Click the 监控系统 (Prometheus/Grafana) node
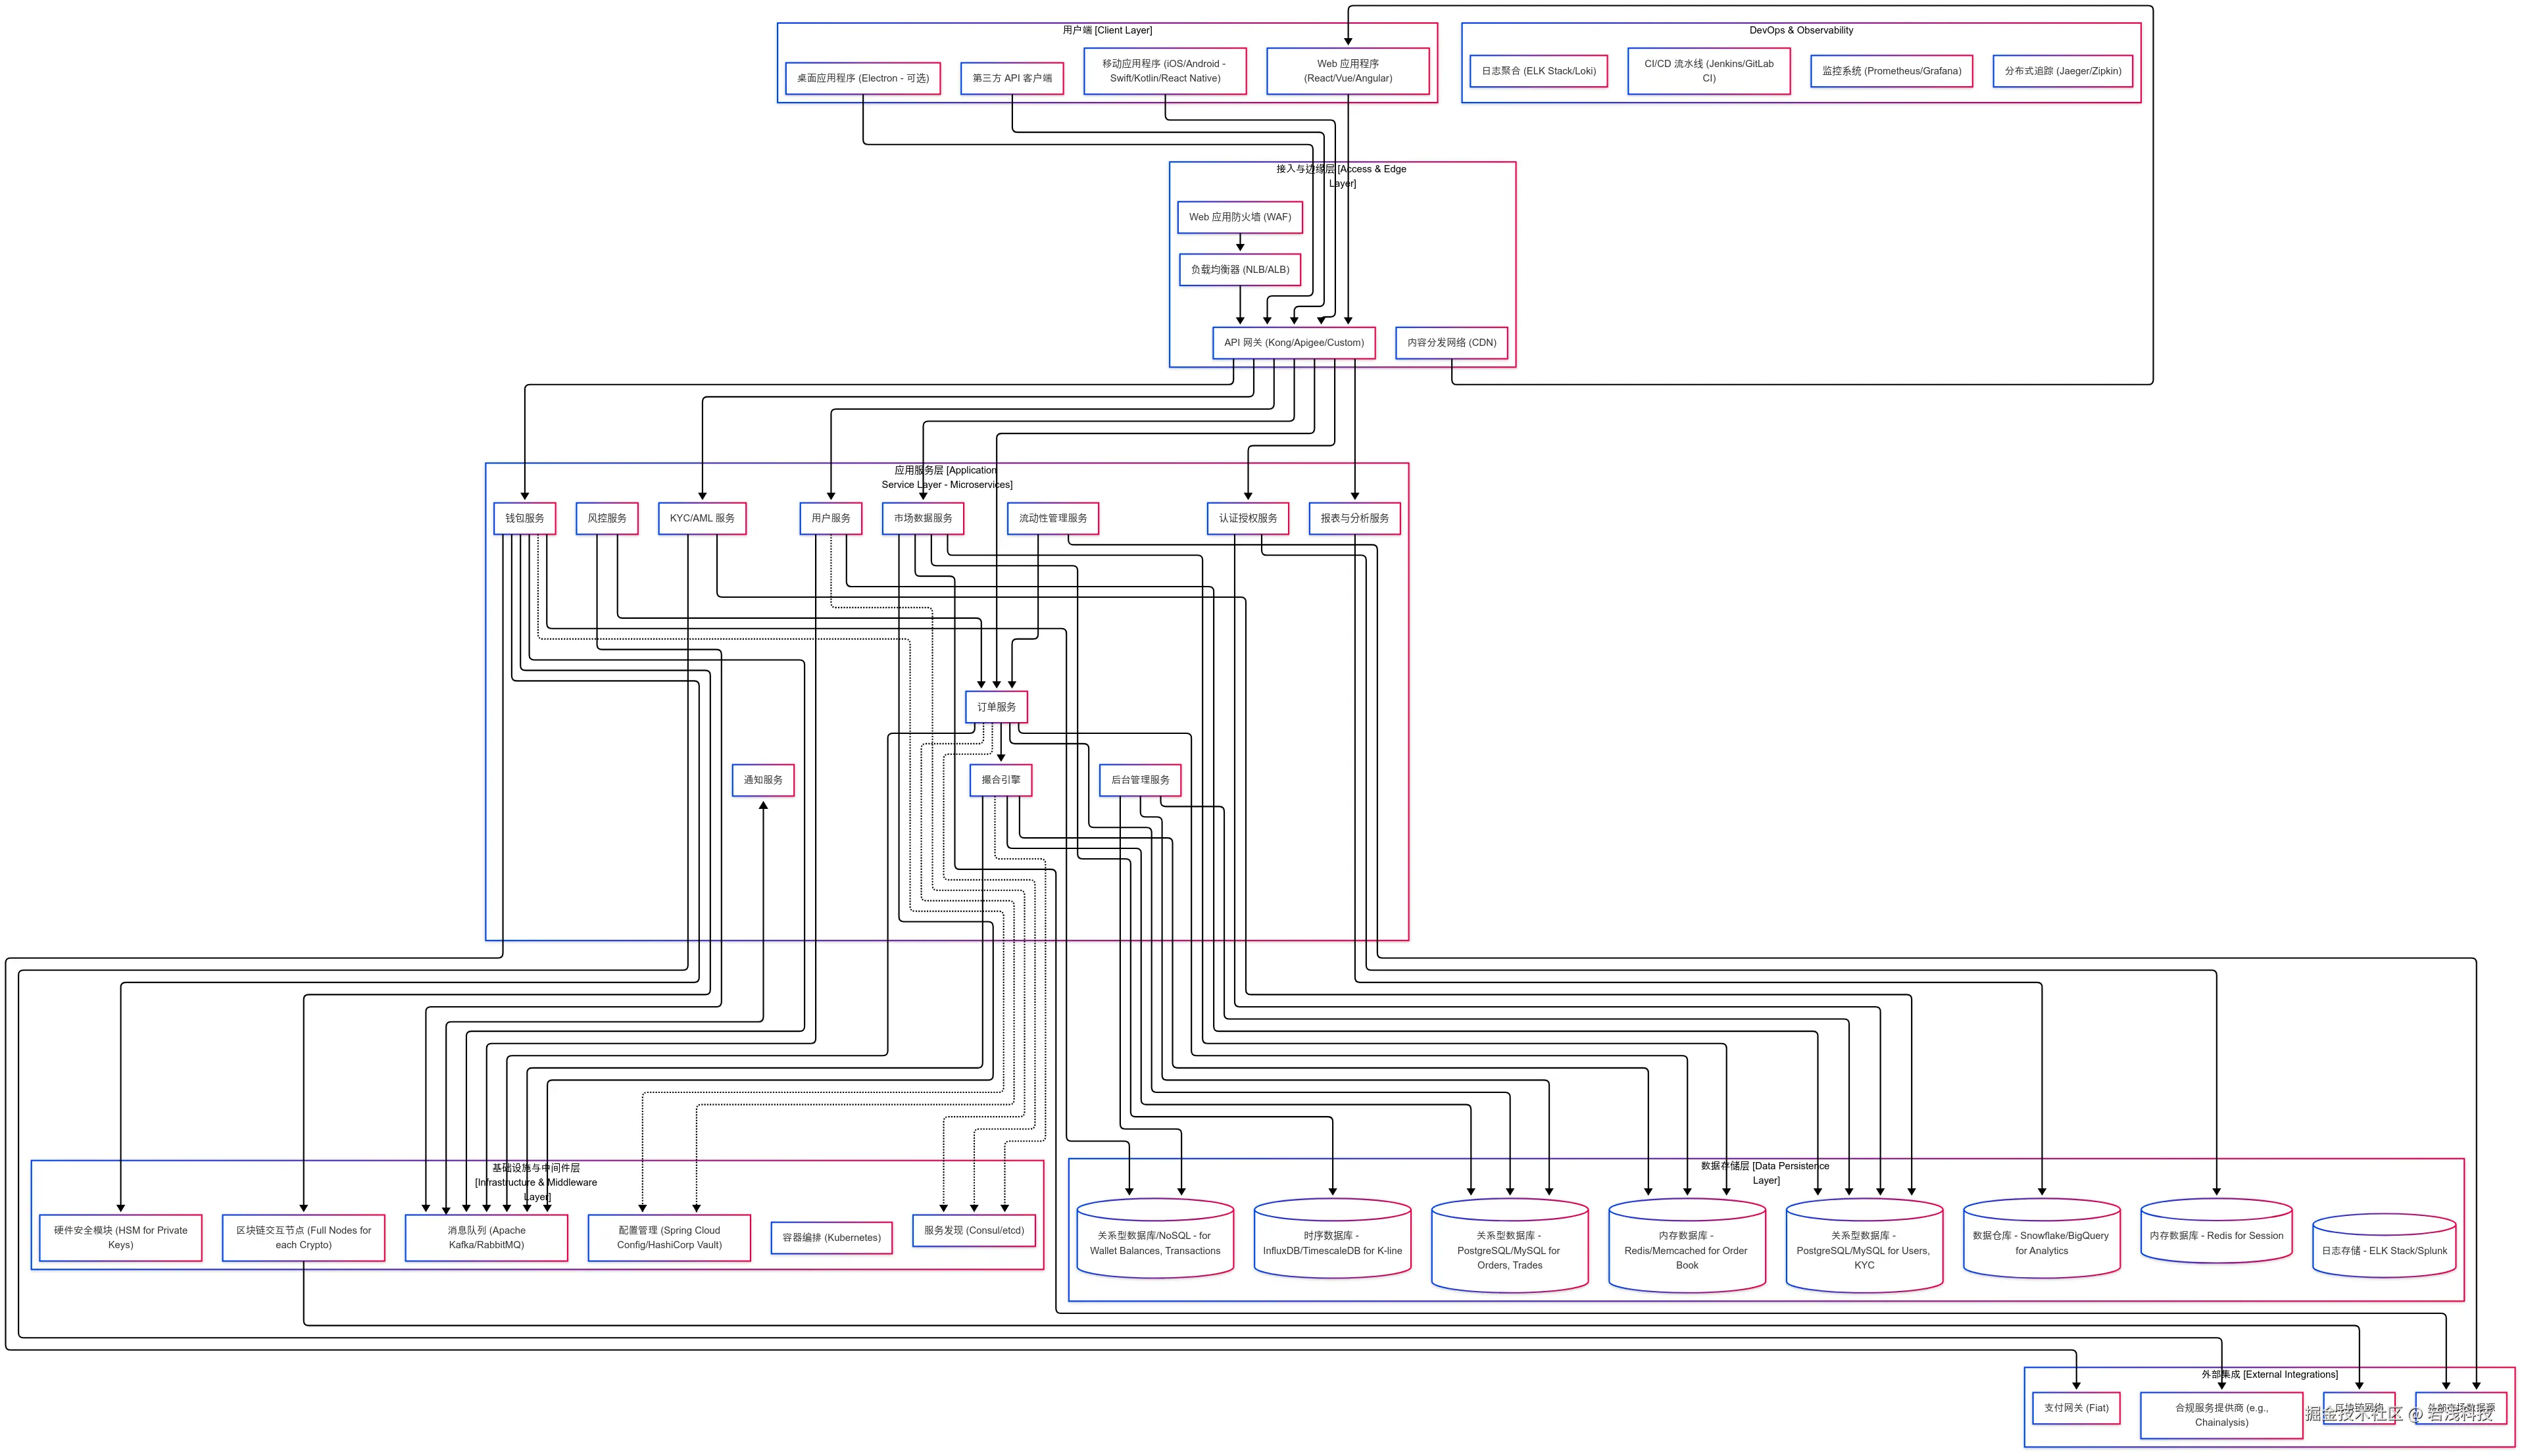This screenshot has width=2526, height=1456. [1891, 71]
